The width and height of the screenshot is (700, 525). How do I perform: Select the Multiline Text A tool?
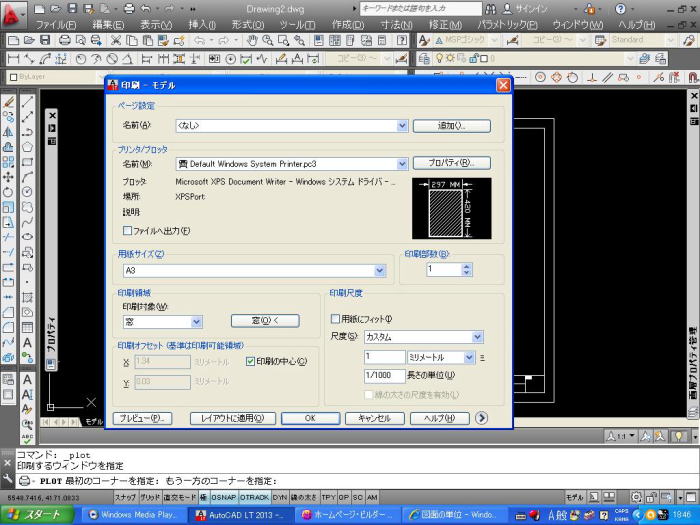[27, 343]
